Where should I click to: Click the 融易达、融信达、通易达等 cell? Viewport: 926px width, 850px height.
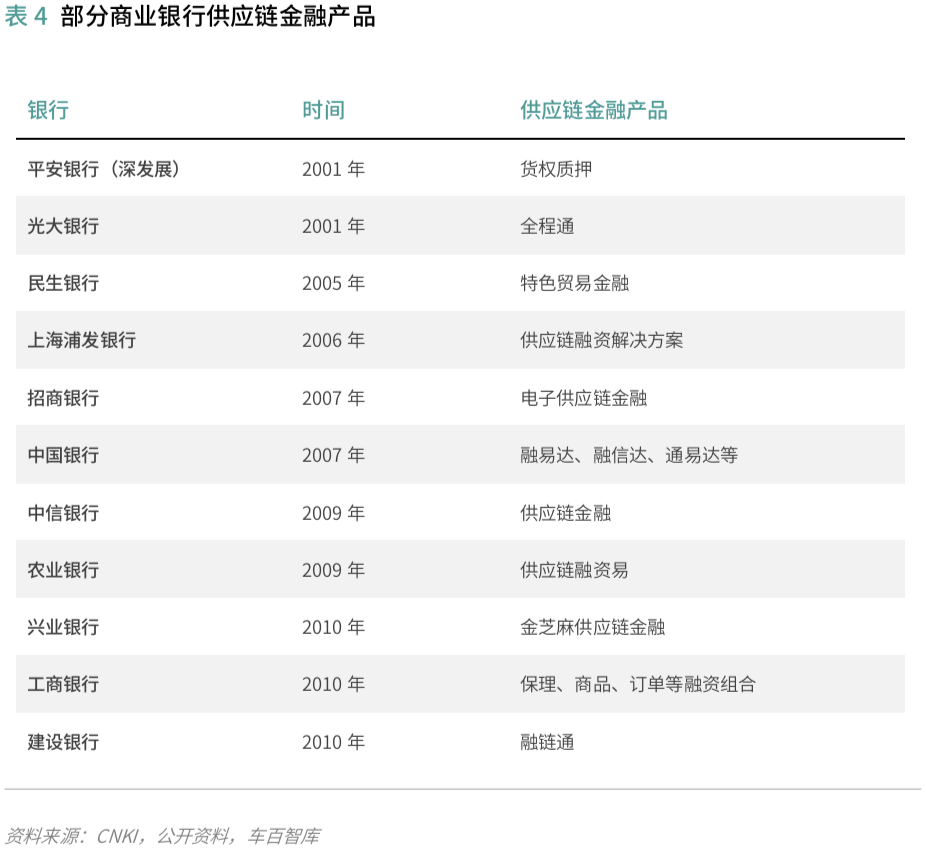[x=629, y=455]
